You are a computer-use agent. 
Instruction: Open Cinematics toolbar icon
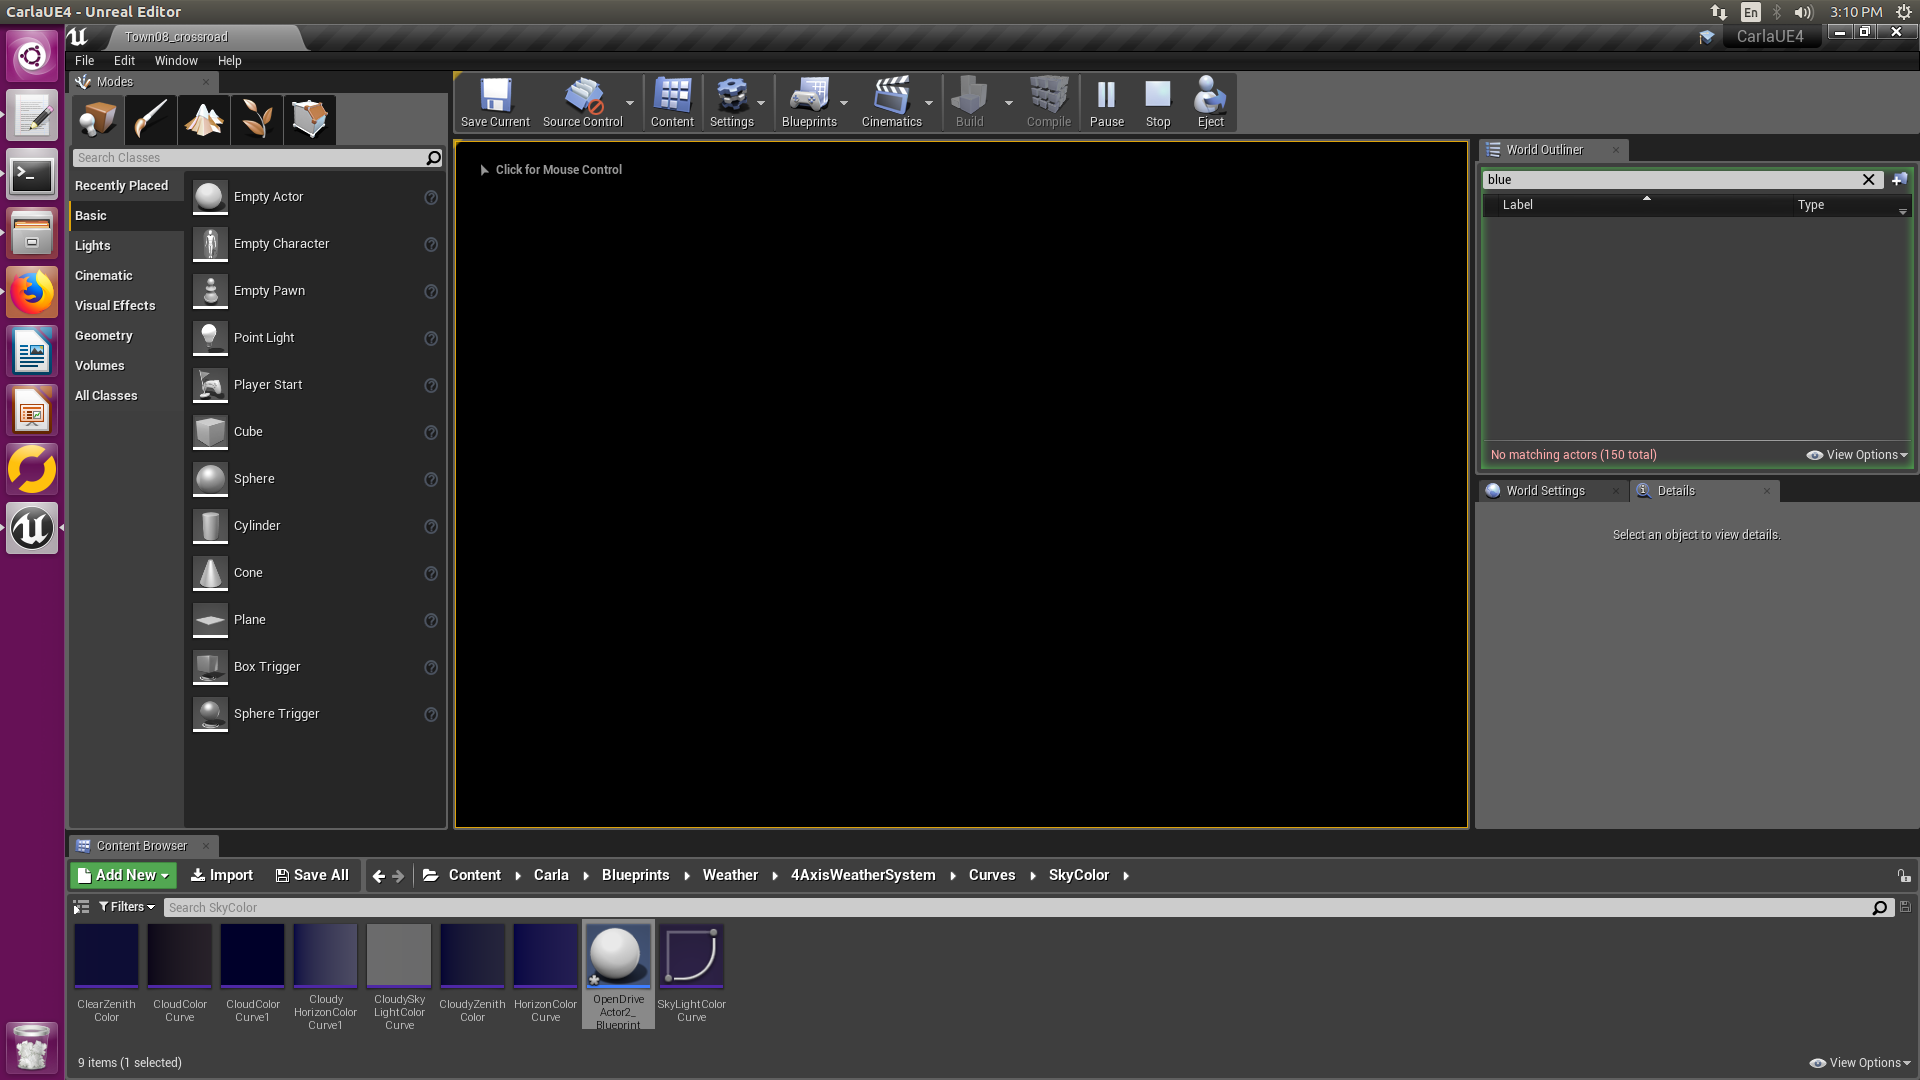891,102
